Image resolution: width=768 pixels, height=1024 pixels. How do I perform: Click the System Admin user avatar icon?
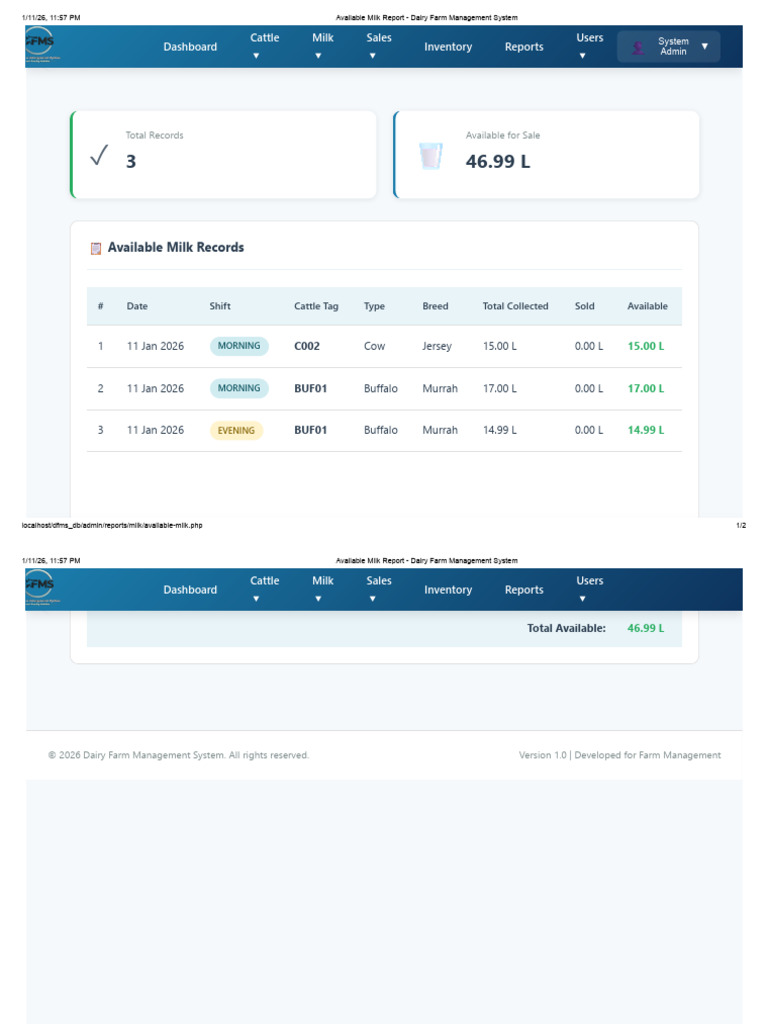pyautogui.click(x=638, y=47)
